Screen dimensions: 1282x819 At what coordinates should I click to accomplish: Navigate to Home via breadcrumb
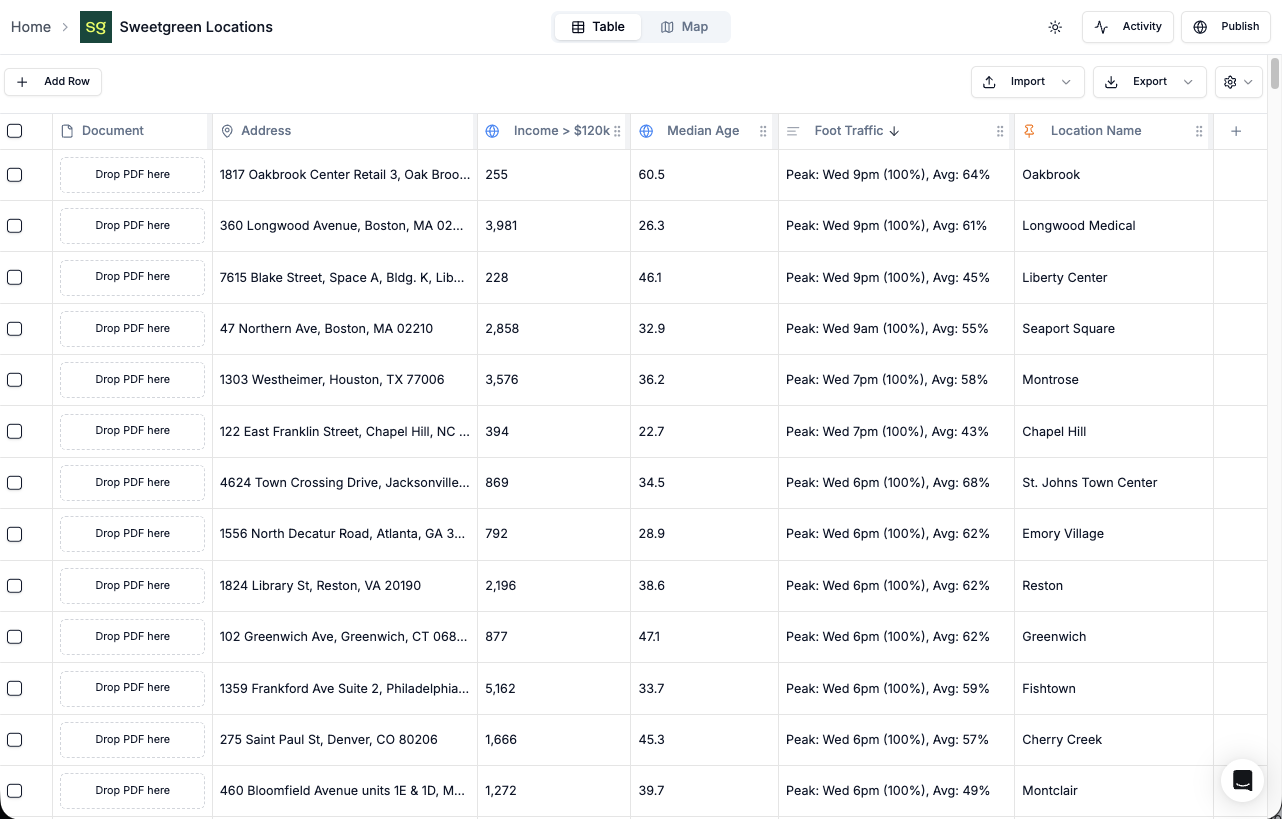[30, 27]
